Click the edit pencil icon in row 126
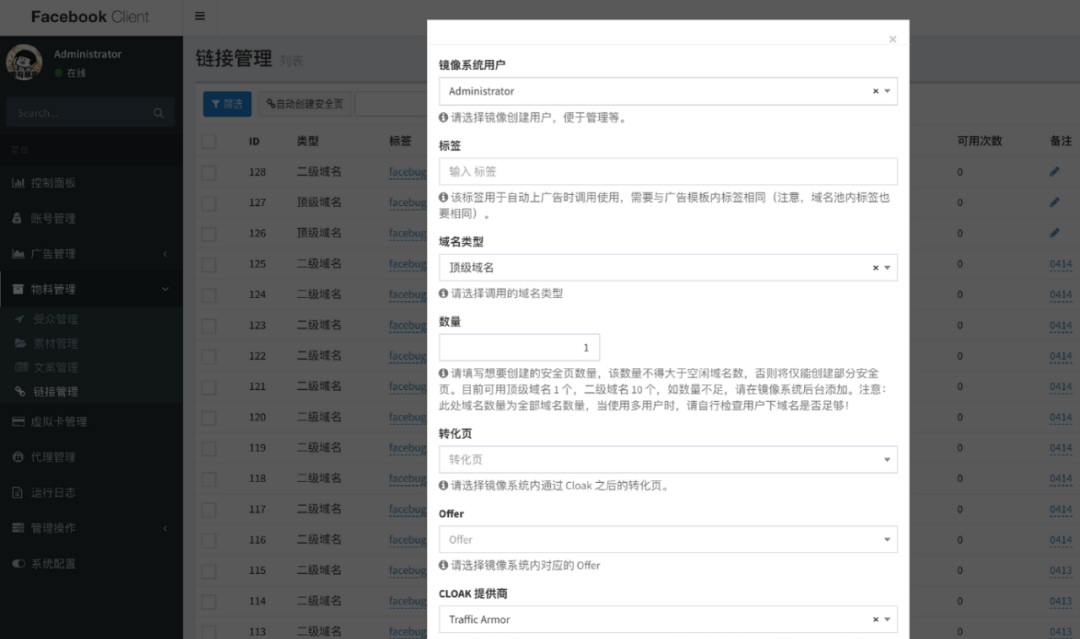 [1055, 233]
